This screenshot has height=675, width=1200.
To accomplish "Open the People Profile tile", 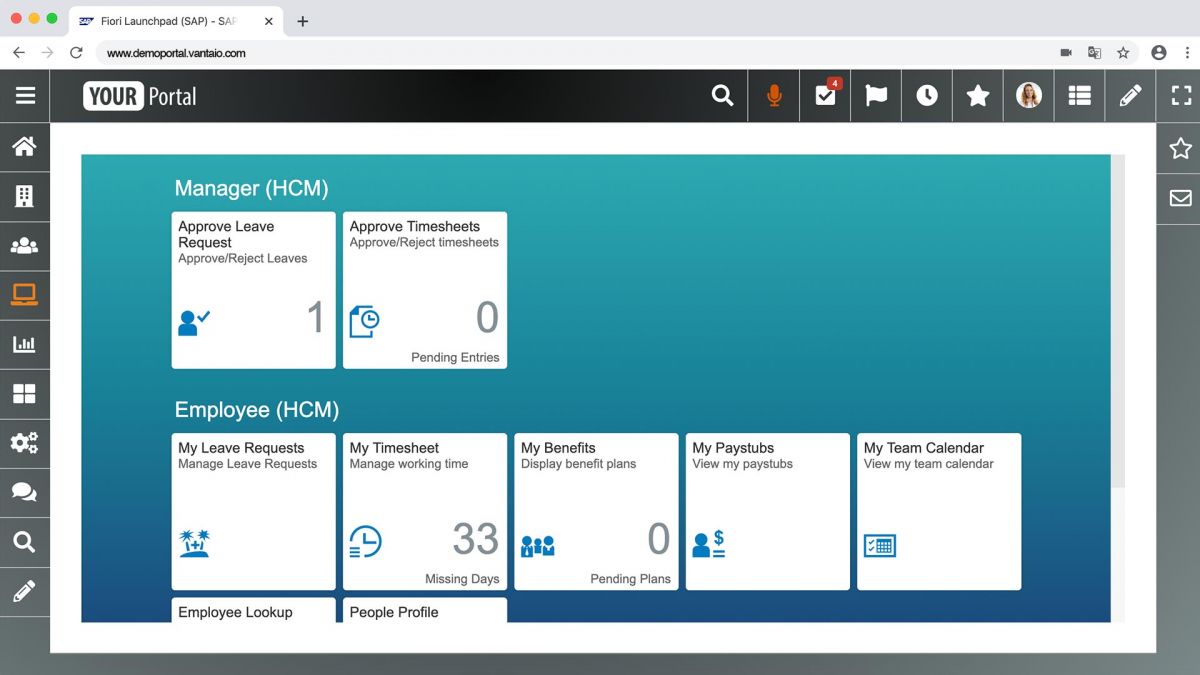I will click(x=425, y=611).
